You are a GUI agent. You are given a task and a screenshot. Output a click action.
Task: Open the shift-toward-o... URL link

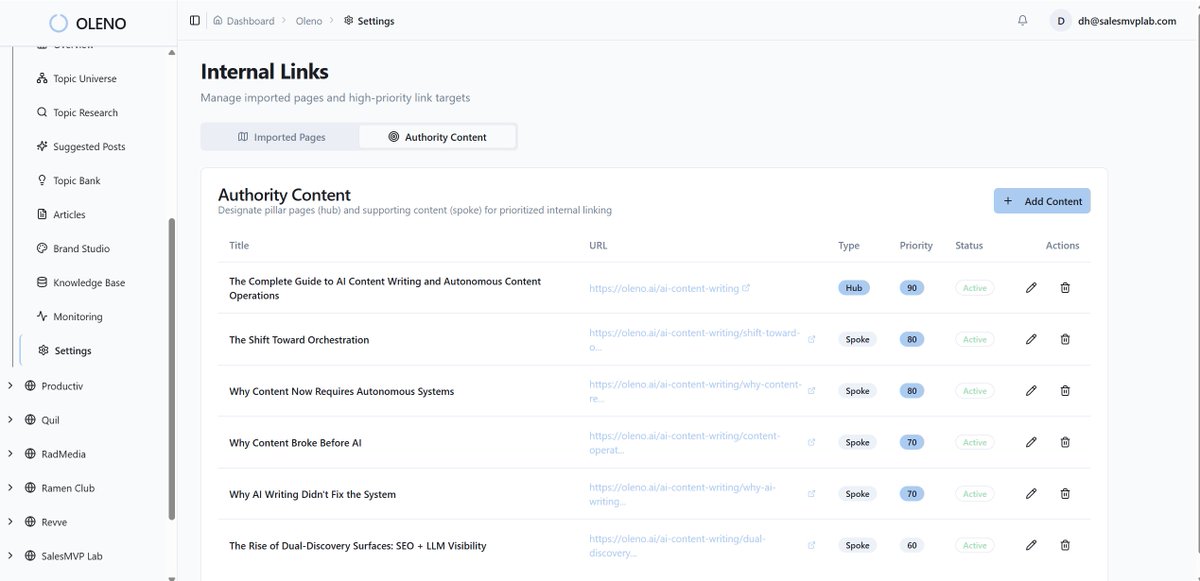[694, 340]
